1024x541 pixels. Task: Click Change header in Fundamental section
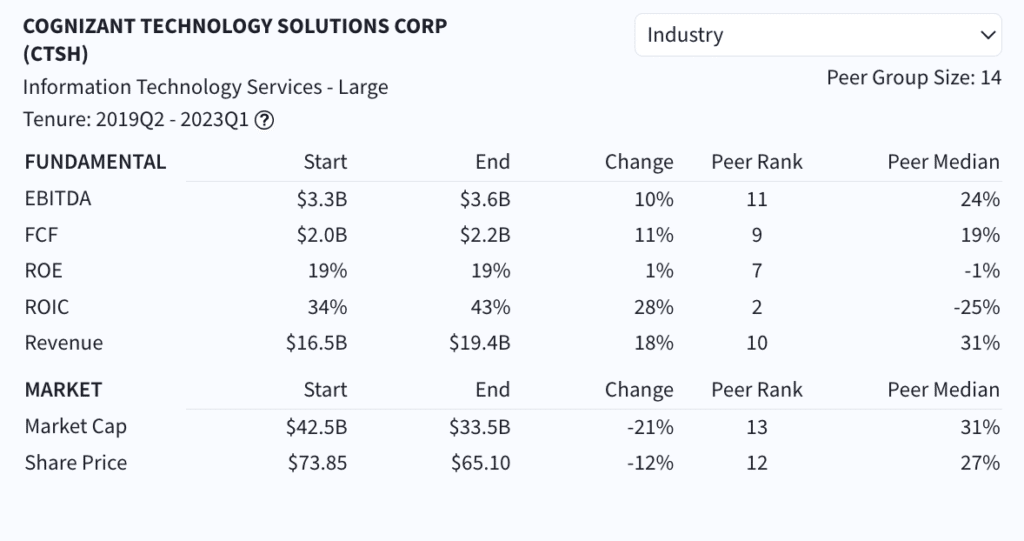[639, 162]
